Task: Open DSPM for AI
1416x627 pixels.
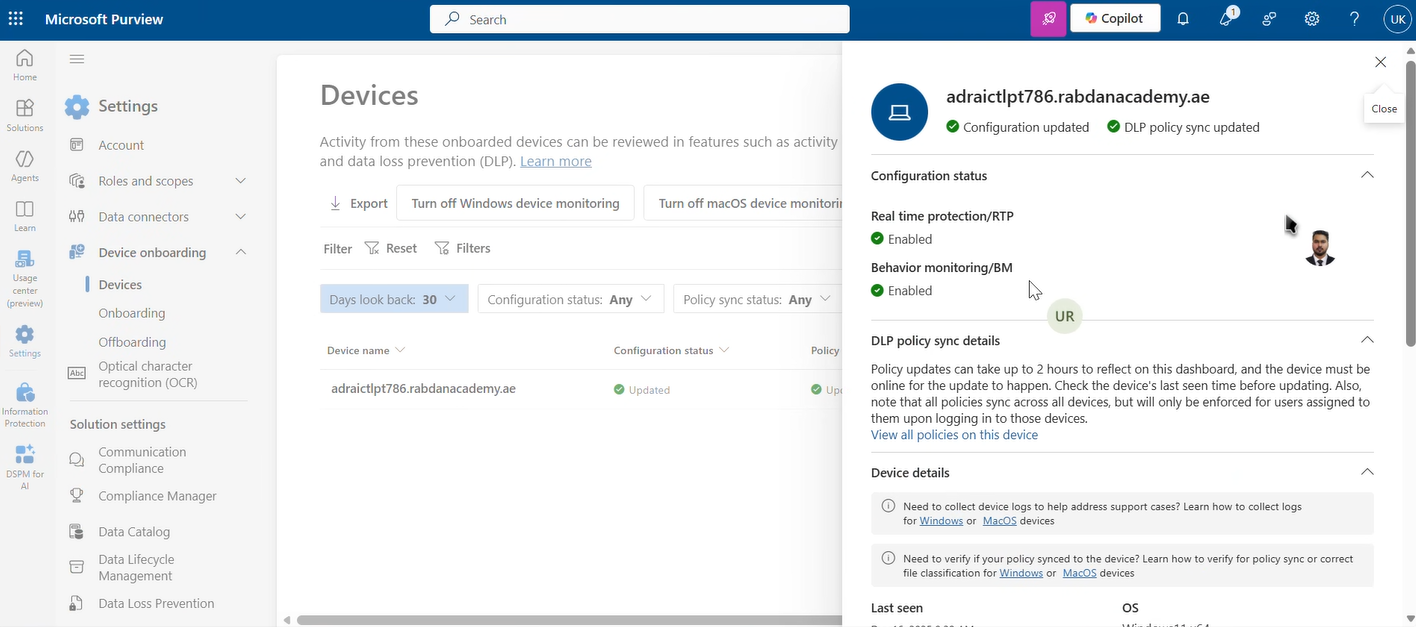Action: click(24, 462)
